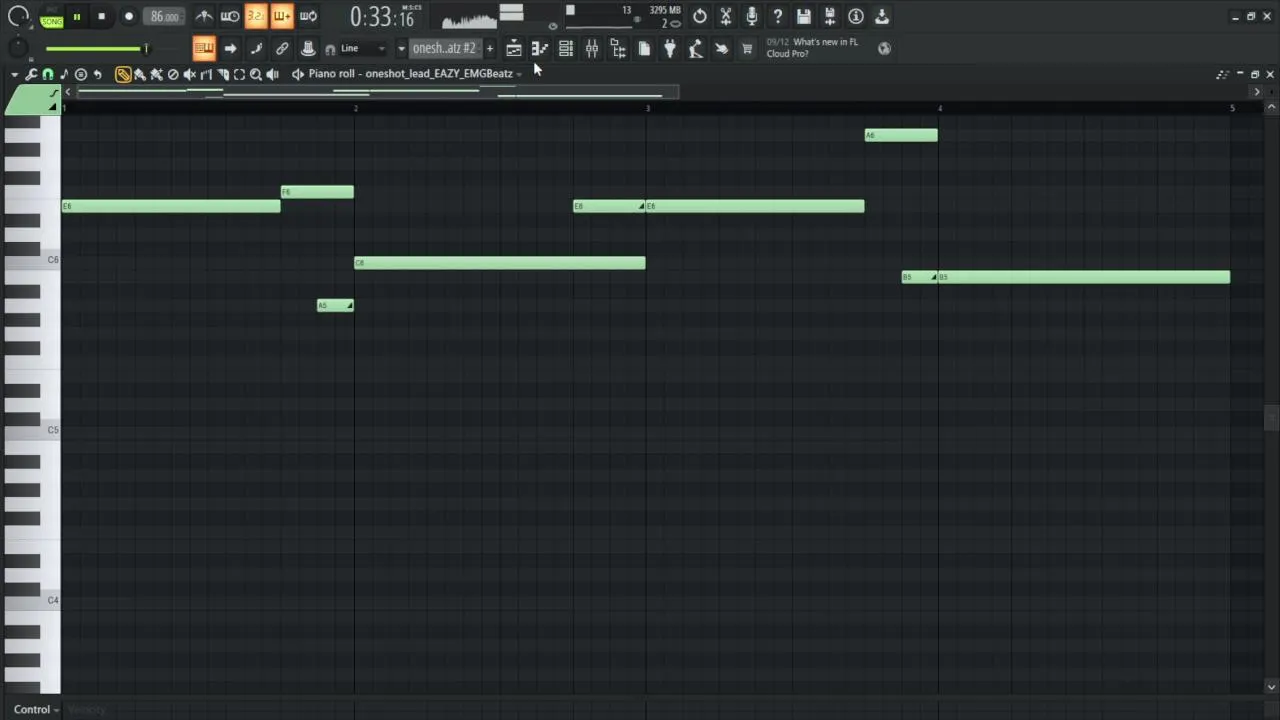The height and width of the screenshot is (720, 1280).
Task: Pause playback with the pause button
Action: pos(76,17)
